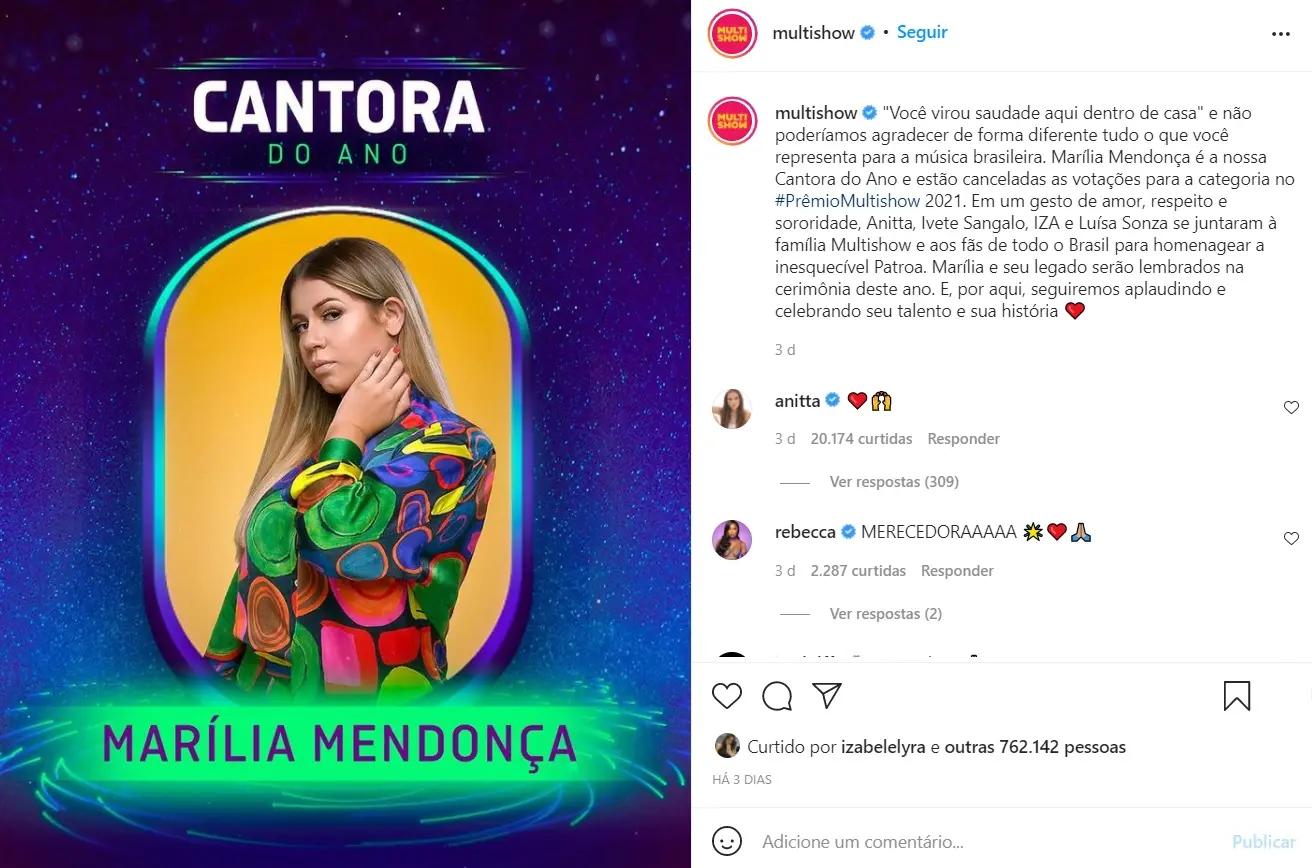This screenshot has width=1312, height=868.
Task: Open #PrêmioMultishow hashtag link
Action: click(x=847, y=201)
